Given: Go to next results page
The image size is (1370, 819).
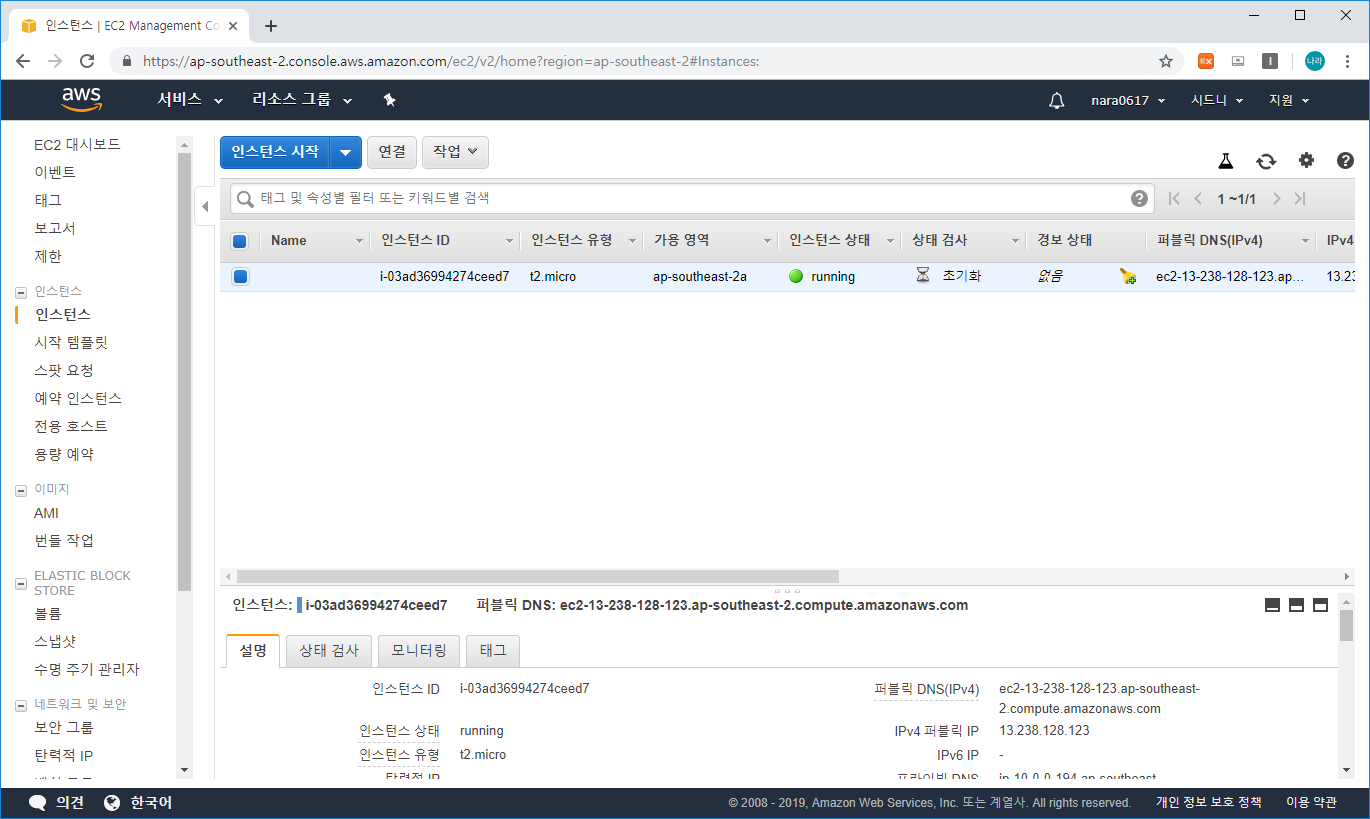Looking at the screenshot, I should click(1276, 198).
